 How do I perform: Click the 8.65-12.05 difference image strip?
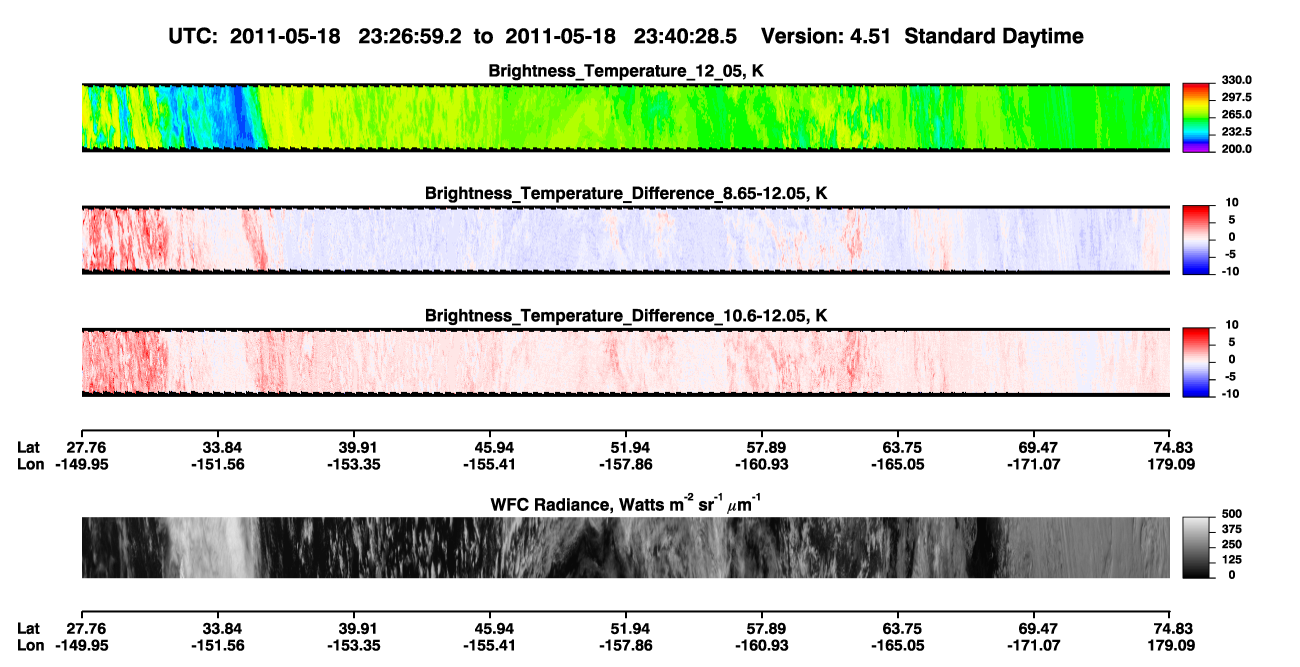pos(626,239)
